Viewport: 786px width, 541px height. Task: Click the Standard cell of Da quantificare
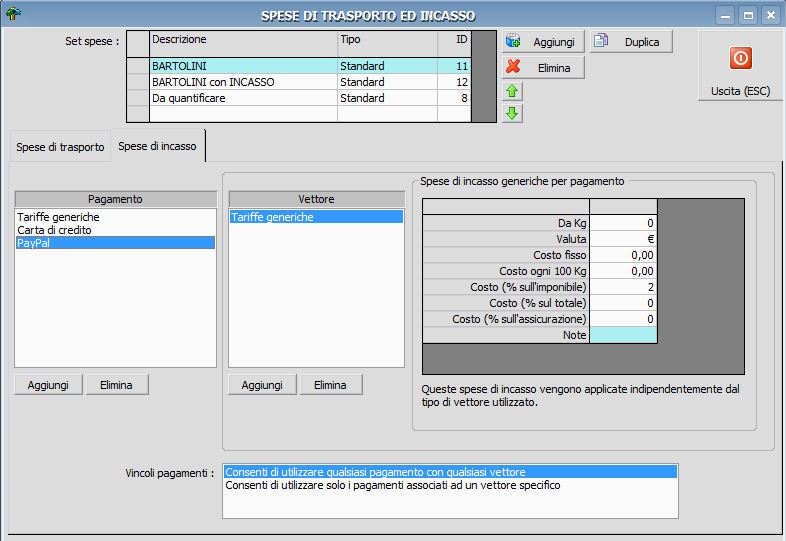387,98
